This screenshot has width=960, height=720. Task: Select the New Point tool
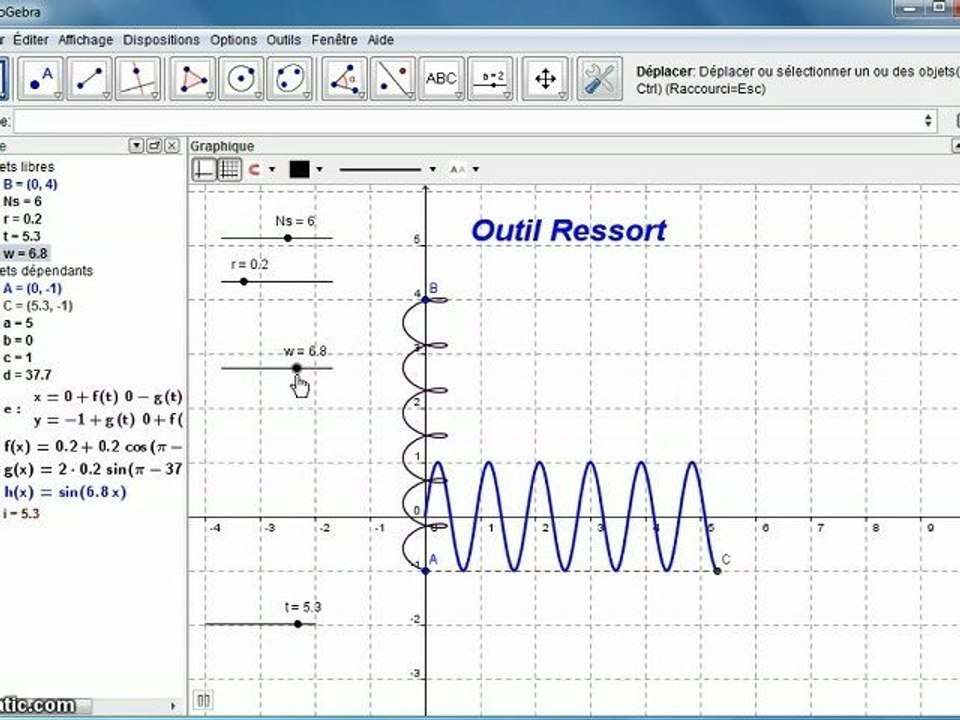pyautogui.click(x=41, y=78)
